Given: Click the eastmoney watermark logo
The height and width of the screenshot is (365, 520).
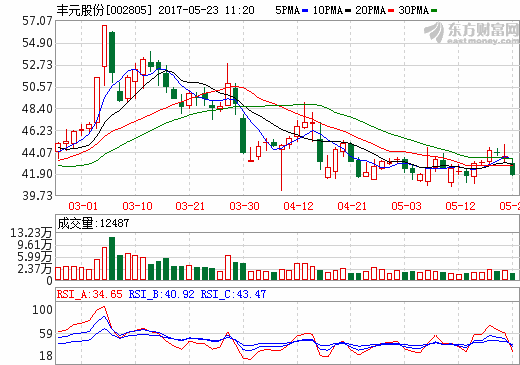Looking at the screenshot, I should (471, 33).
